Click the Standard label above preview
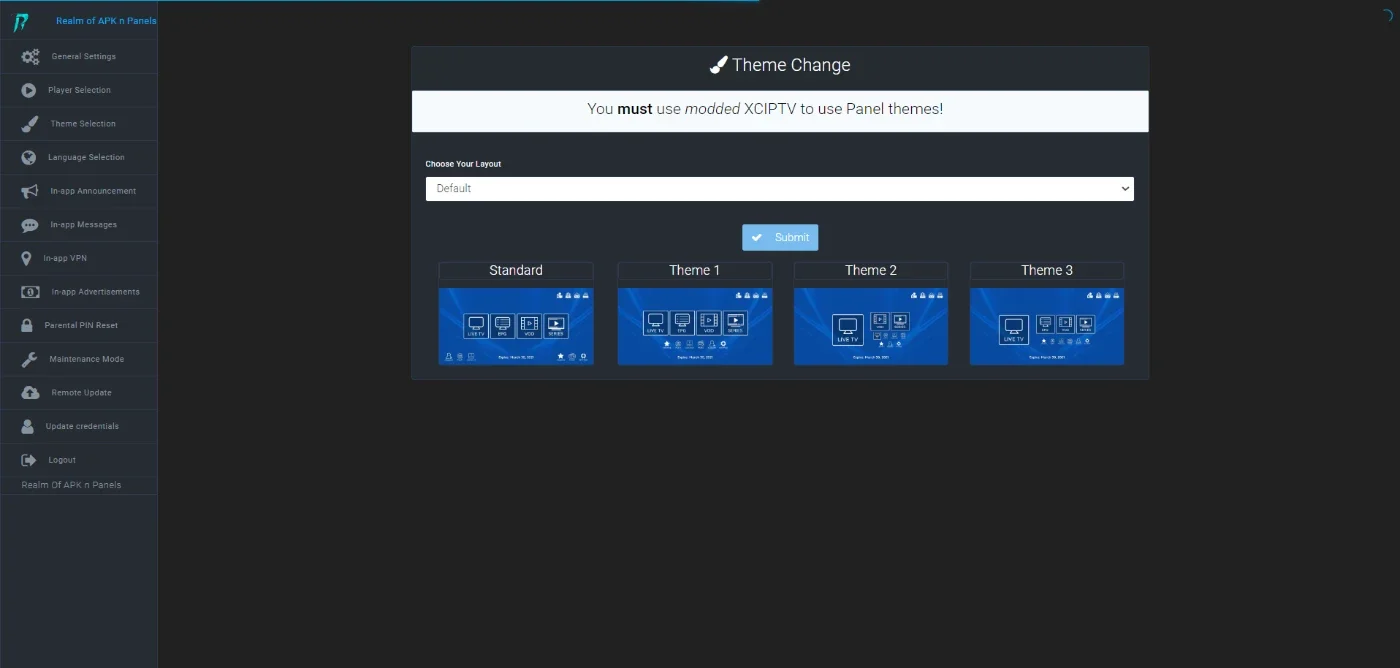Image resolution: width=1400 pixels, height=668 pixels. pyautogui.click(x=516, y=270)
